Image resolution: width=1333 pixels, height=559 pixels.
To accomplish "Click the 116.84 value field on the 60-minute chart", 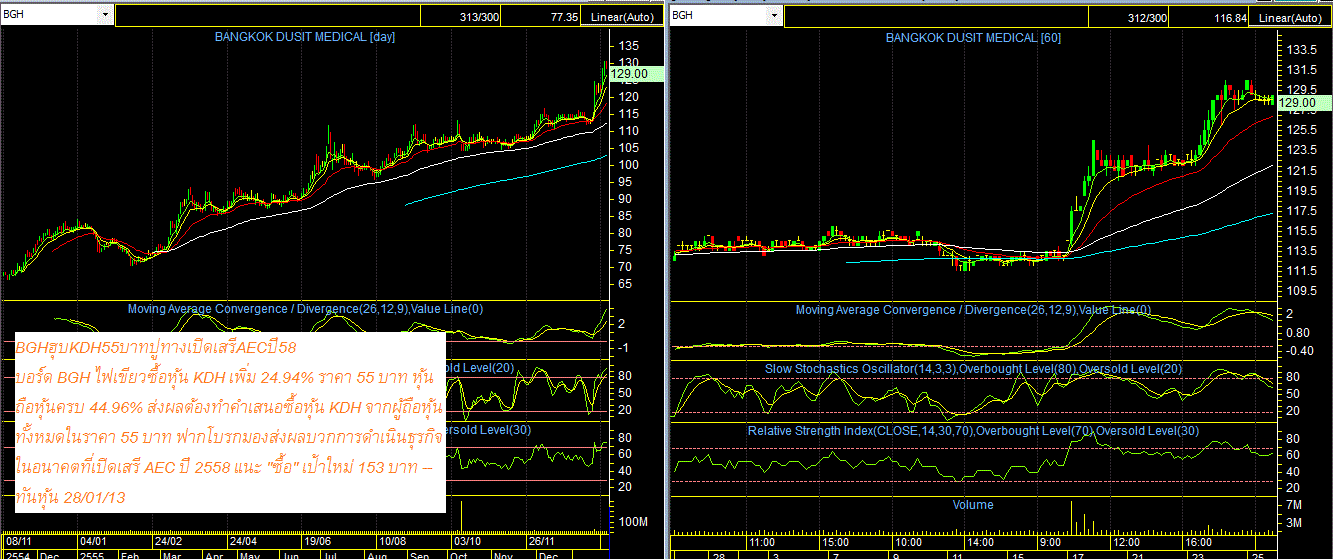I will click(1209, 18).
